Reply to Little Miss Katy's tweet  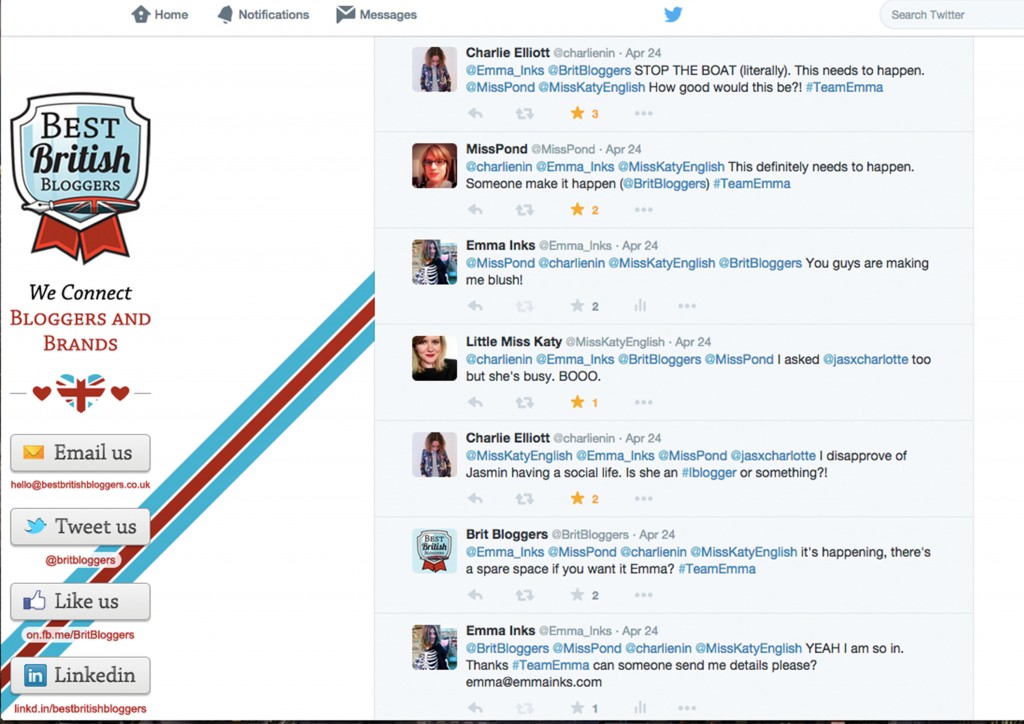pos(475,402)
